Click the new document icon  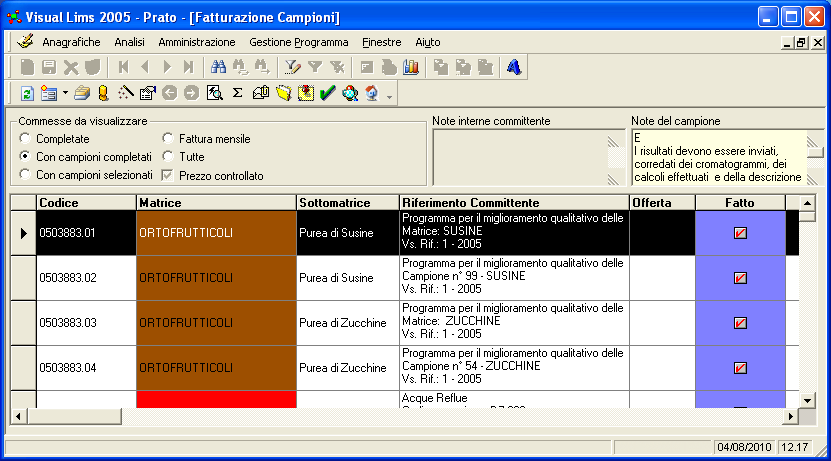[x=27, y=67]
